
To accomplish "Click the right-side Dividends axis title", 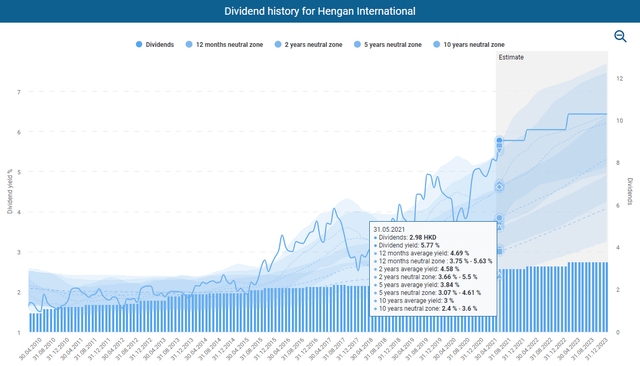I will tap(630, 191).
